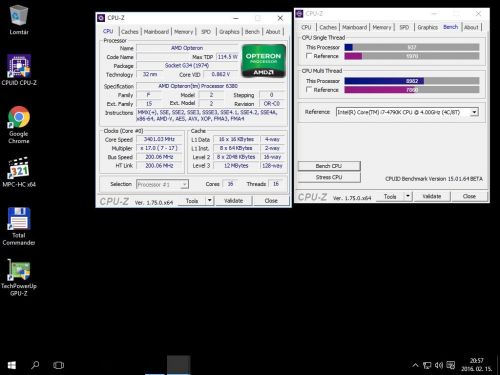Open Graphics tab in Bench window
This screenshot has height=375, width=500.
pos(427,27)
